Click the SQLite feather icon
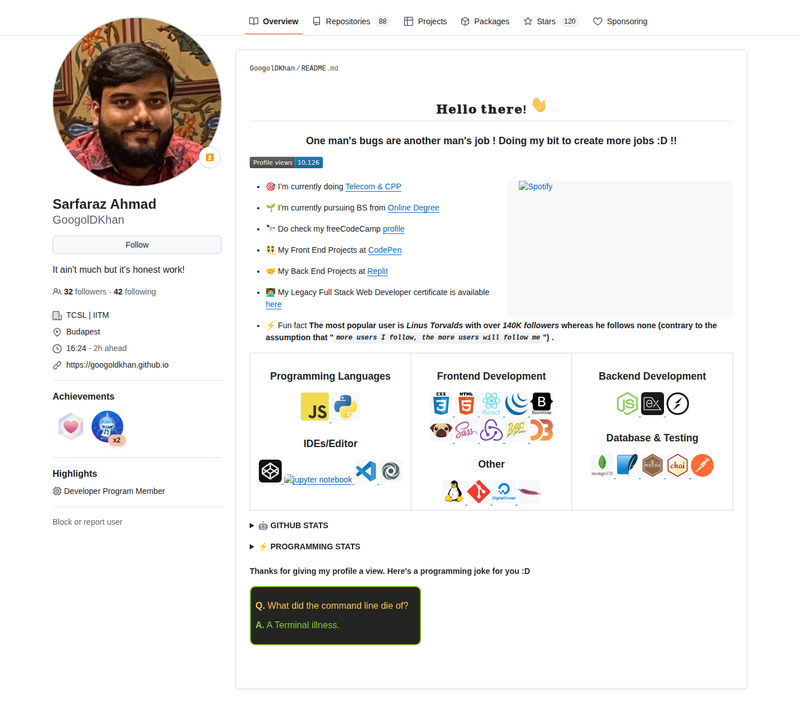This screenshot has height=701, width=800. click(x=627, y=465)
